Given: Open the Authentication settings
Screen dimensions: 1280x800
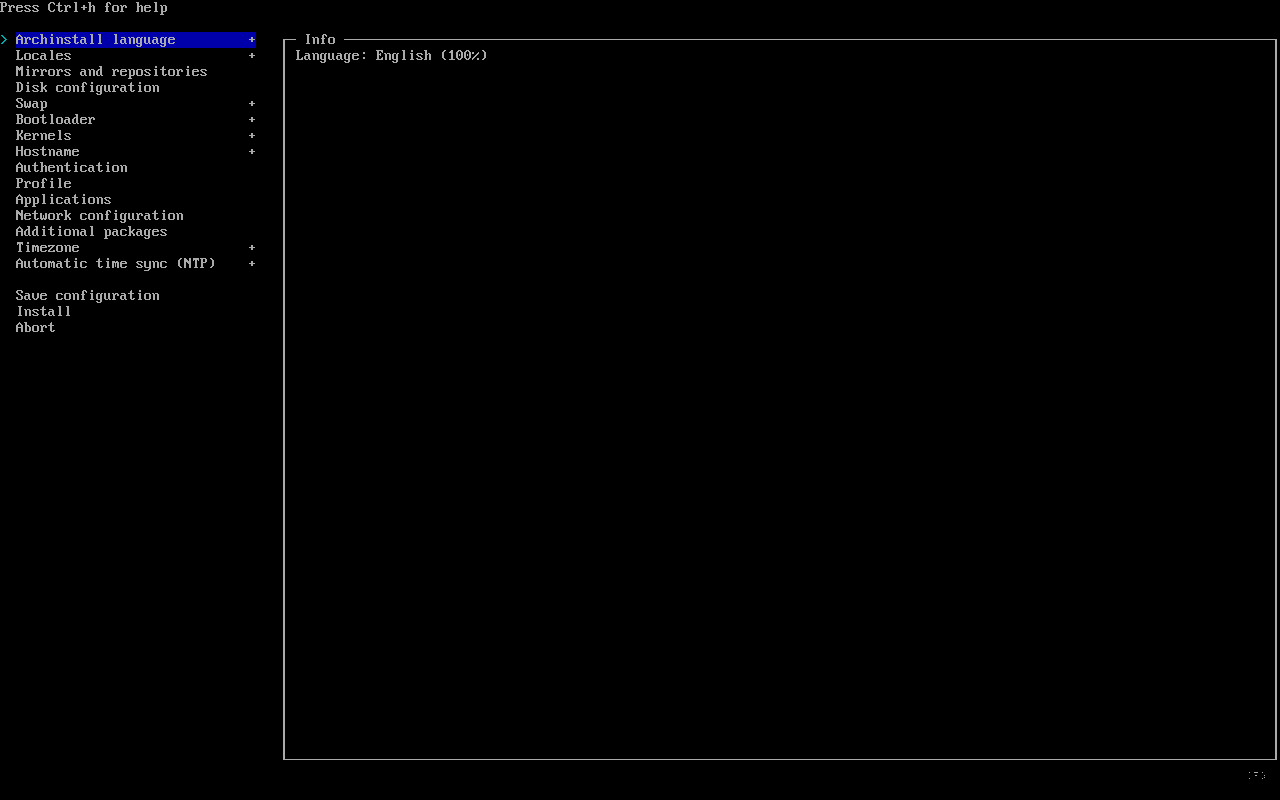Looking at the screenshot, I should point(71,167).
